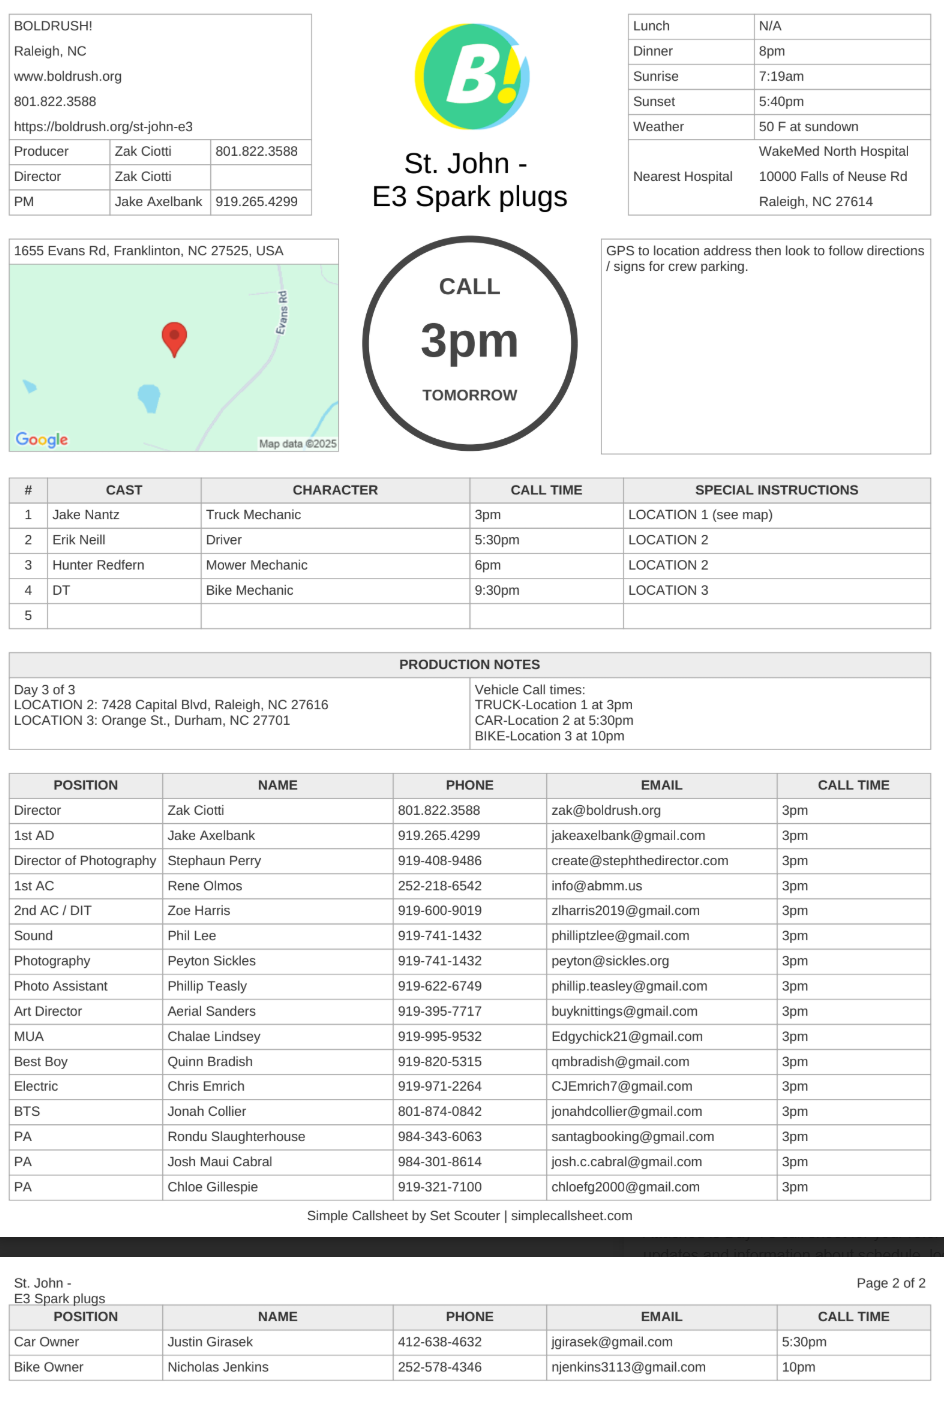Click the Google logo on the map
The image size is (944, 1402).
[42, 440]
